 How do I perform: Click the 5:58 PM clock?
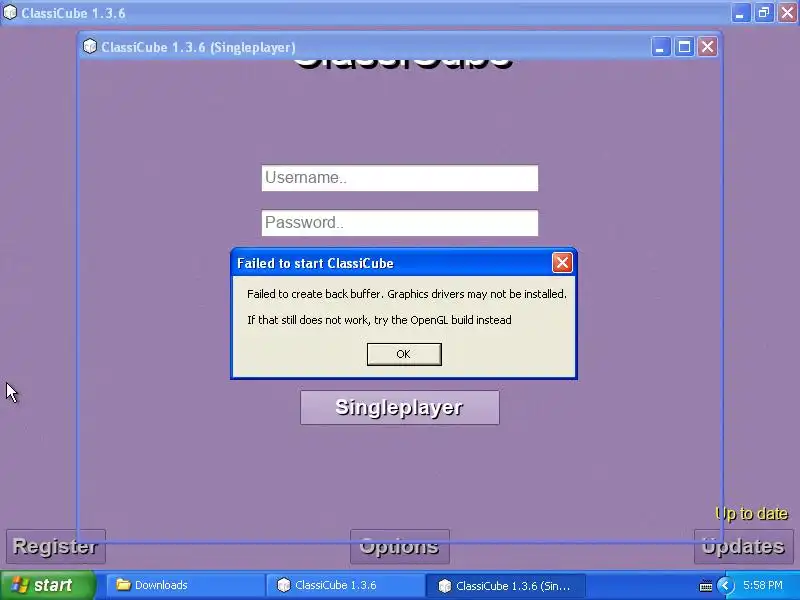click(x=763, y=585)
